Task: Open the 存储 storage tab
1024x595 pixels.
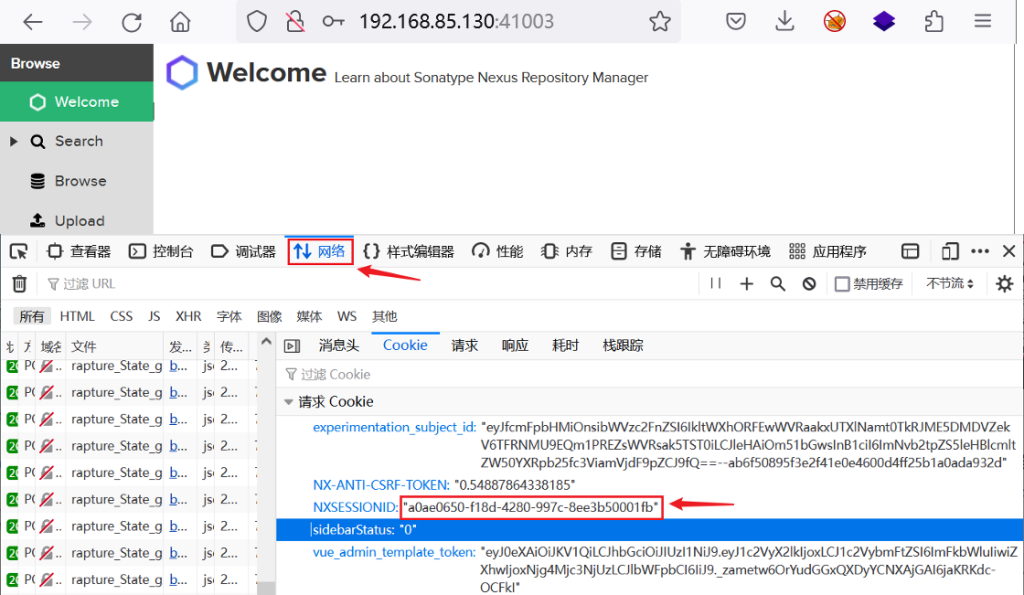Action: coord(636,251)
